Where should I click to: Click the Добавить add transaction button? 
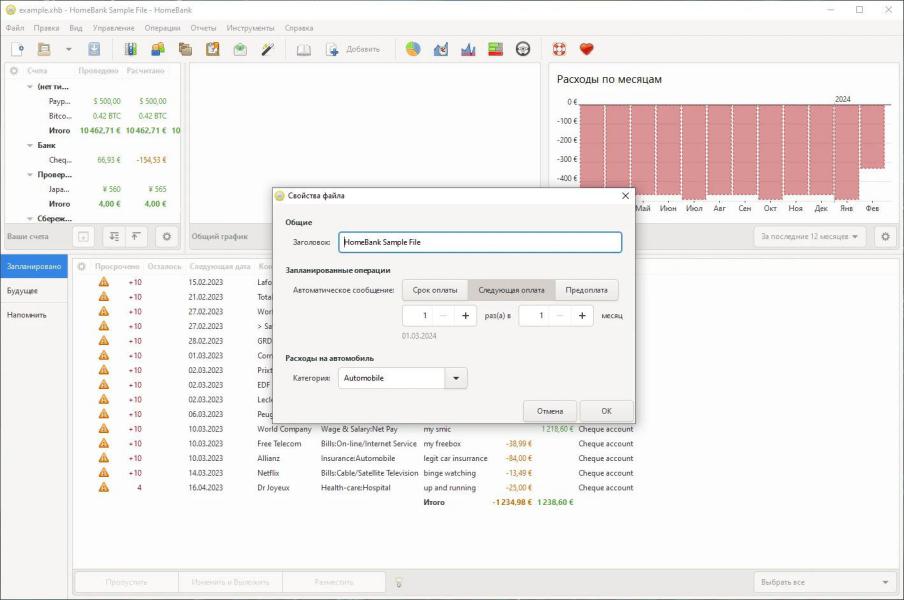click(x=353, y=50)
